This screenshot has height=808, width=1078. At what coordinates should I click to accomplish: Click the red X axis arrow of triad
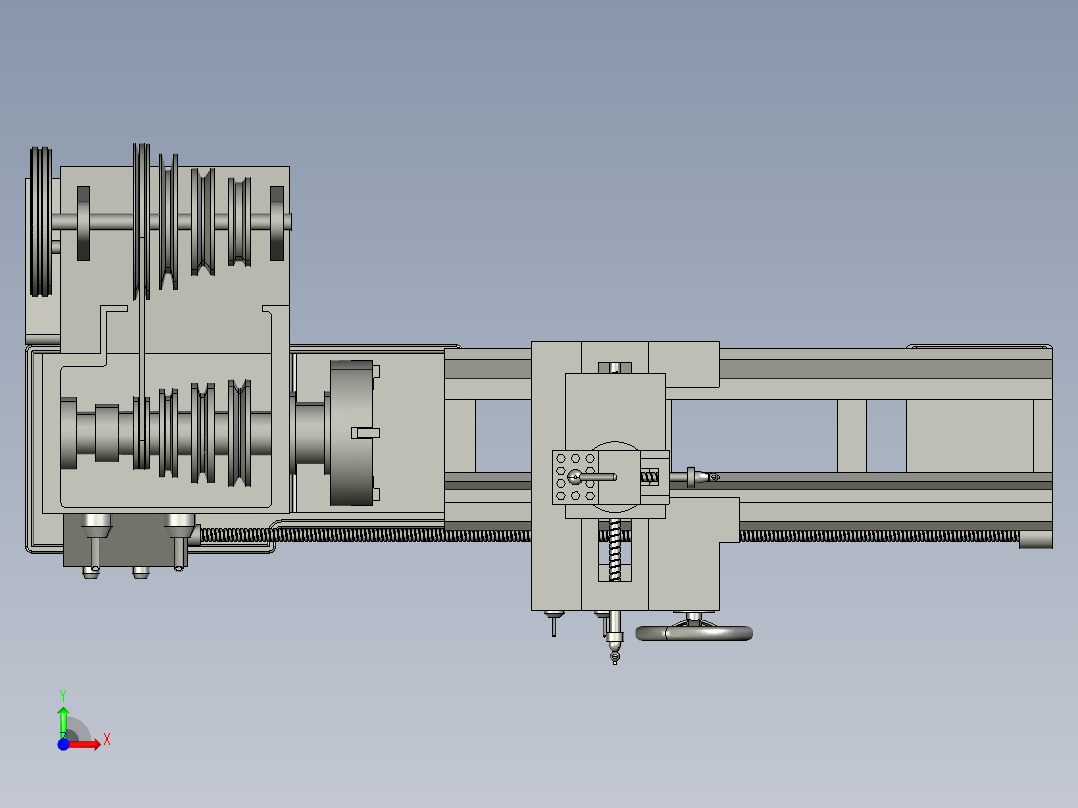pos(87,744)
